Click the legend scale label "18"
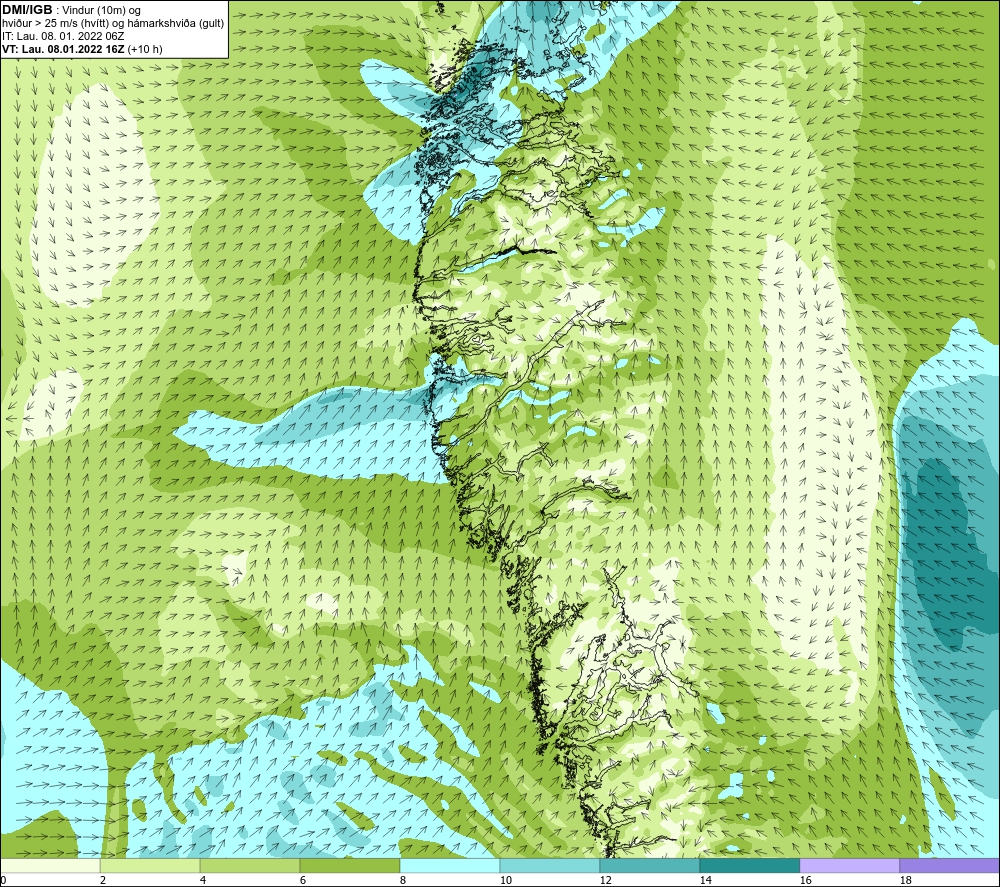This screenshot has width=1000, height=887. [906, 881]
